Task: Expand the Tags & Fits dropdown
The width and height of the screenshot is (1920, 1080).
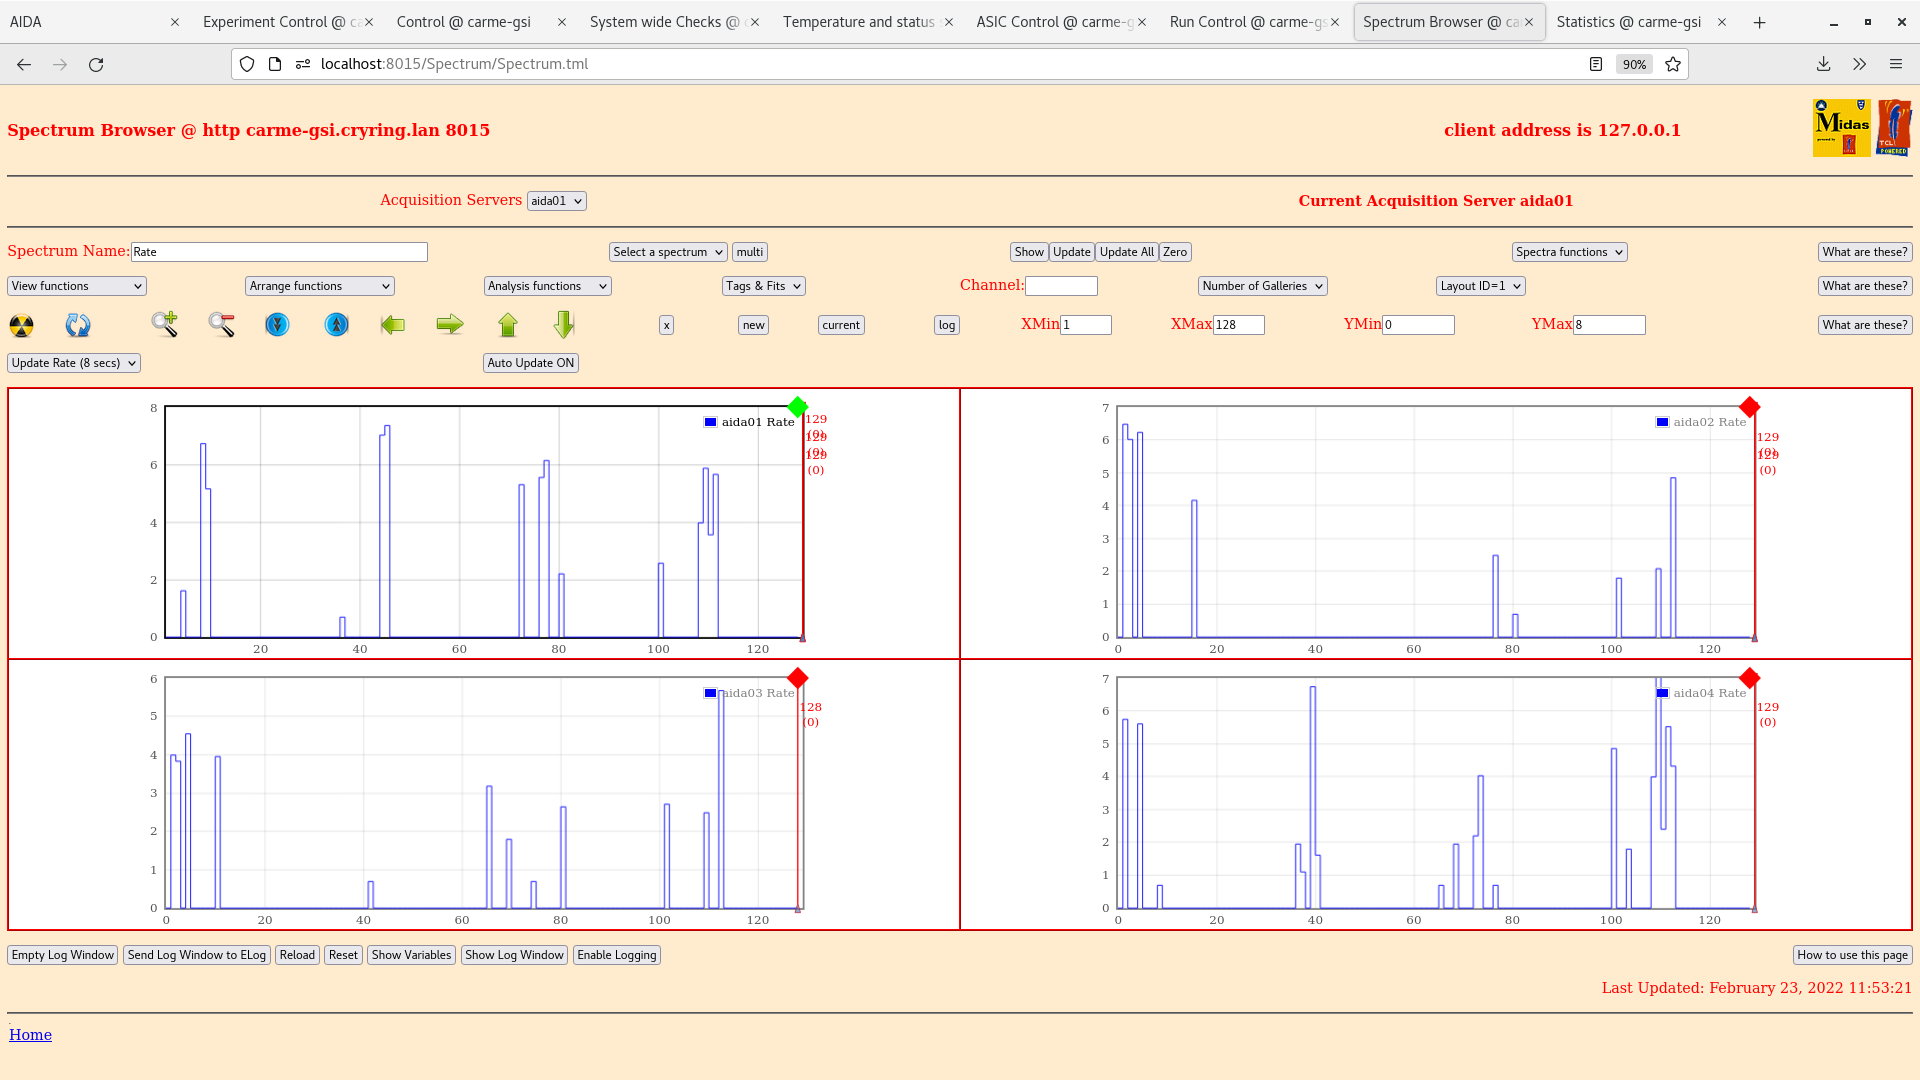Action: point(764,286)
